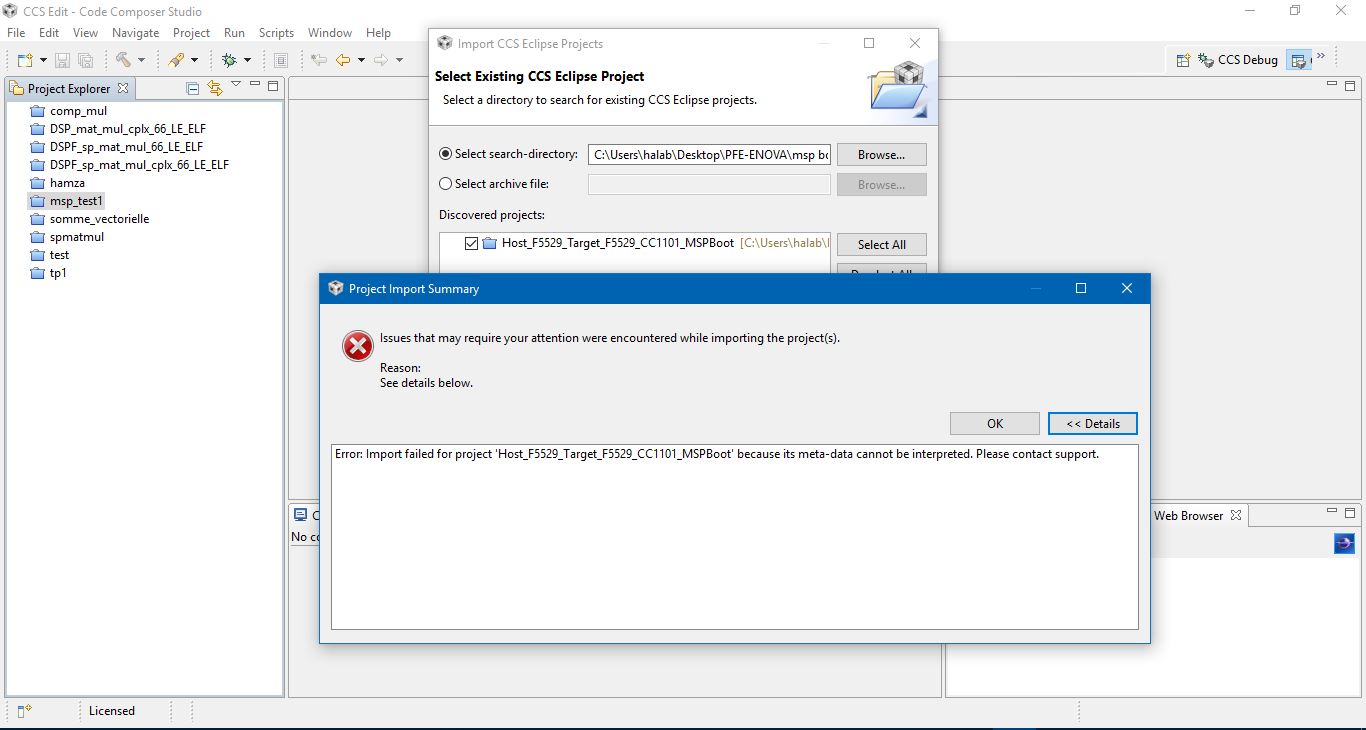Screen dimensions: 1366x730
Task: Click the Save toolbar icon
Action: 62,60
